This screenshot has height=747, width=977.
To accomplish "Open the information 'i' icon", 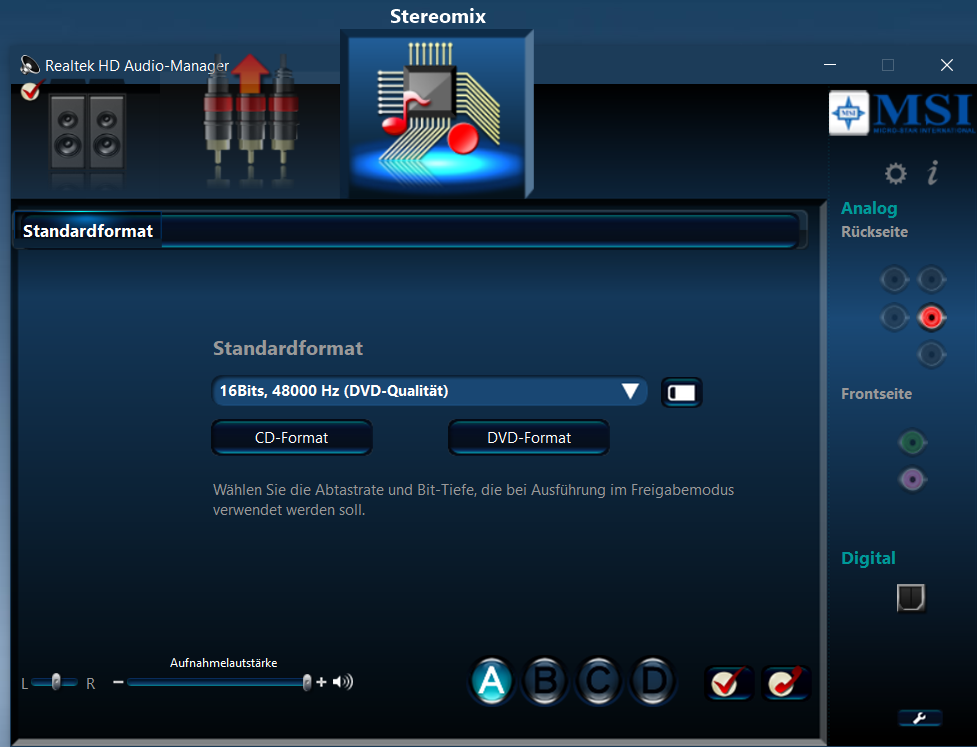I will pyautogui.click(x=933, y=173).
